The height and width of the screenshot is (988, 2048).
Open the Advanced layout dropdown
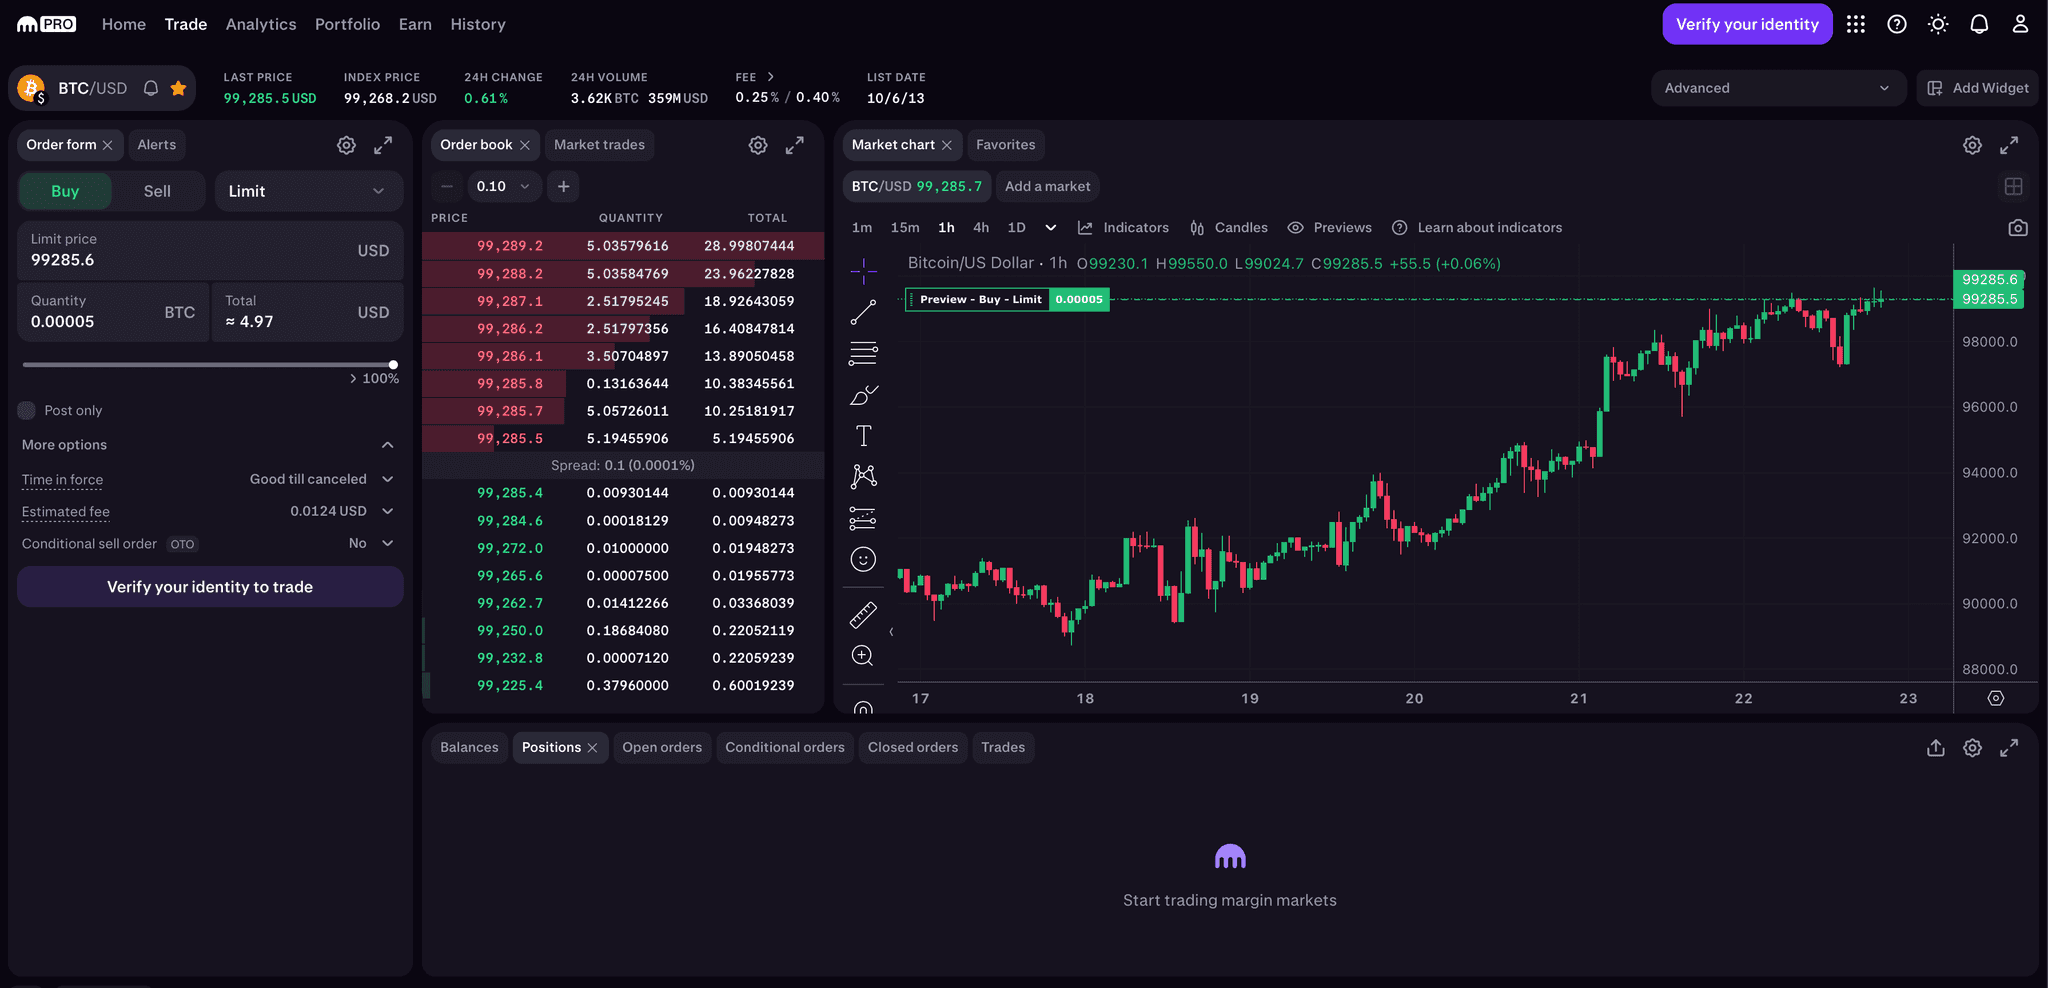[1776, 88]
